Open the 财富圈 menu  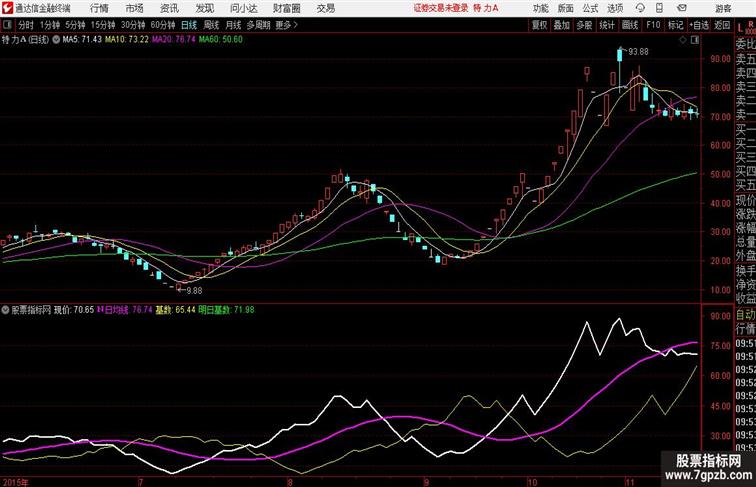pos(286,8)
